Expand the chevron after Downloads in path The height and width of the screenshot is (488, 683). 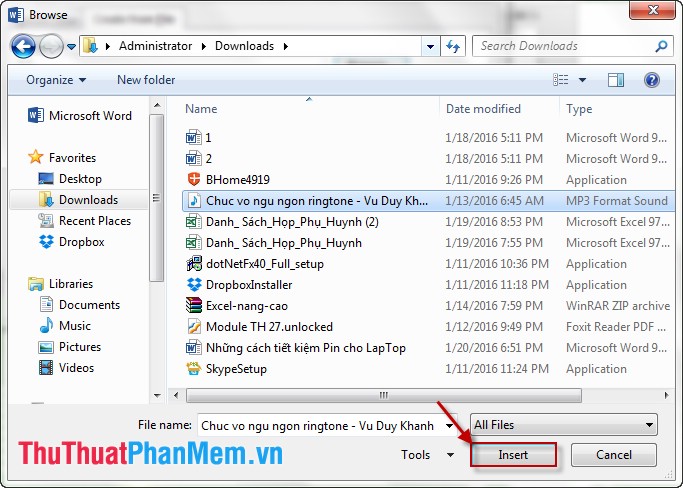coord(286,46)
